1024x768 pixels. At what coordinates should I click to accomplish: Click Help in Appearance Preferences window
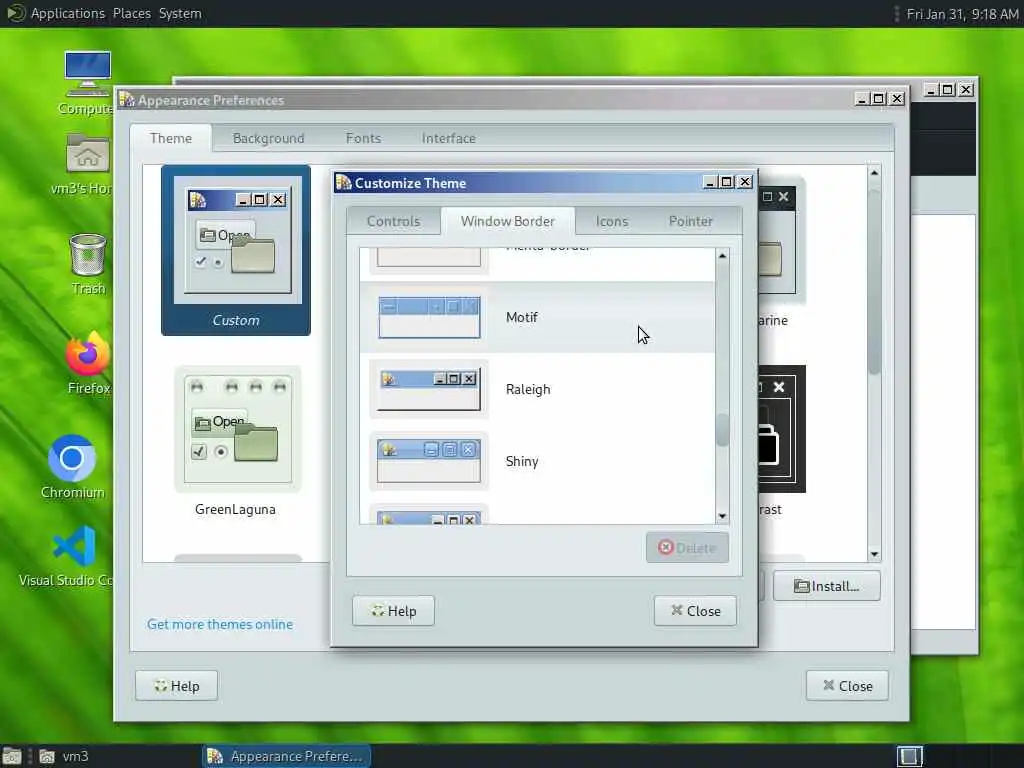[x=176, y=686]
